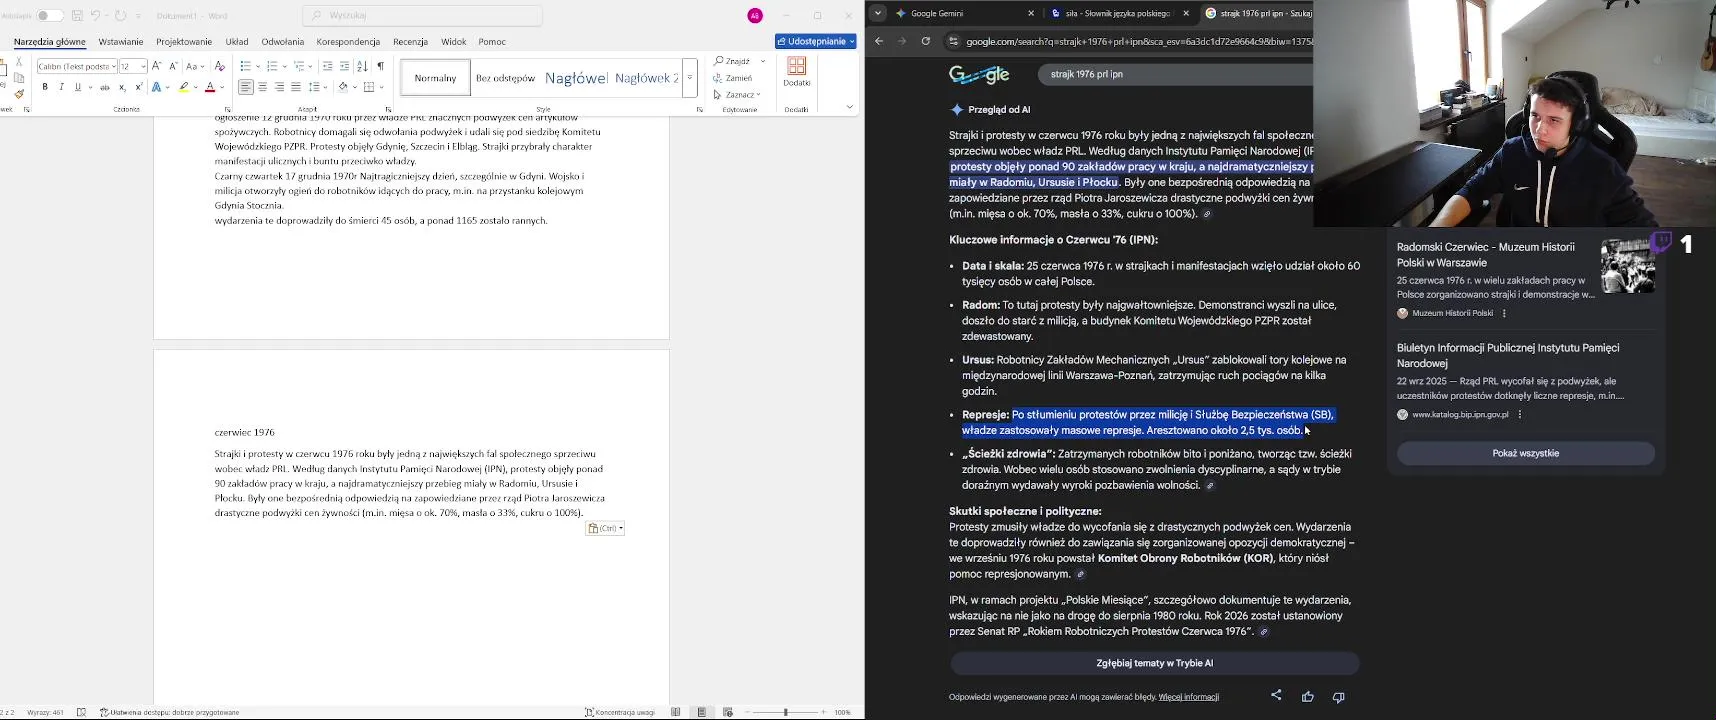Click the Copy icon in clipboard group
1716x720 pixels.
pos(19,78)
